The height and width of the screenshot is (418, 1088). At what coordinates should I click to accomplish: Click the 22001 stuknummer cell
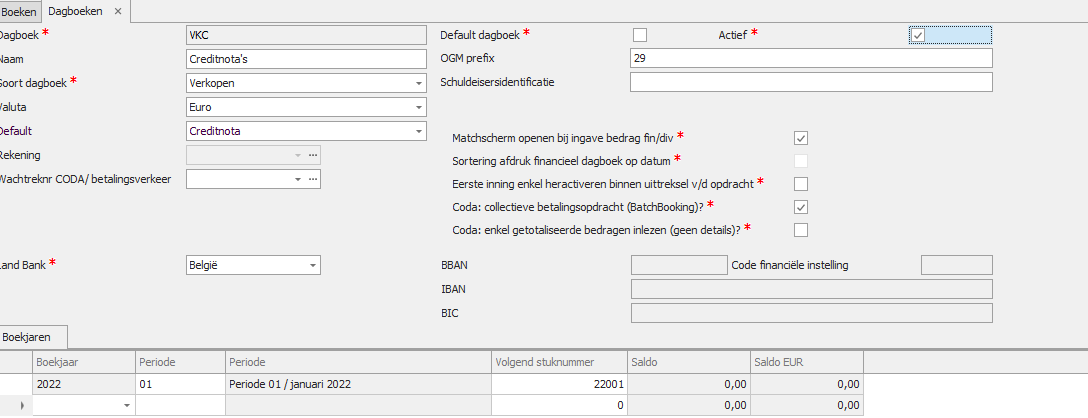[x=559, y=385]
